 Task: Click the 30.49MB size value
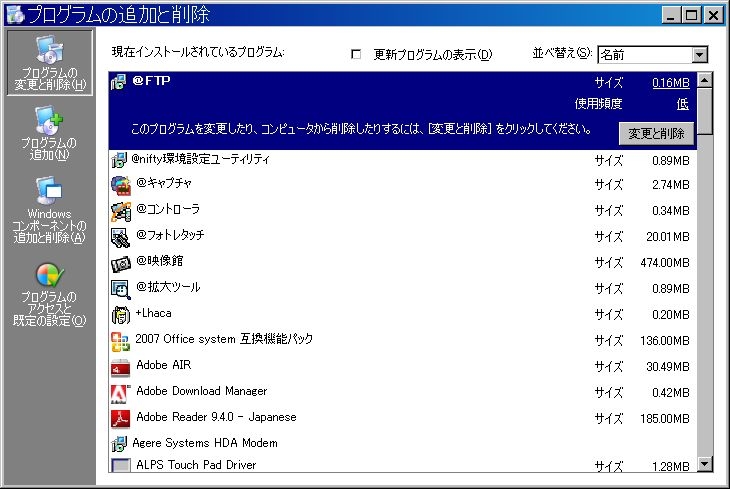(668, 367)
